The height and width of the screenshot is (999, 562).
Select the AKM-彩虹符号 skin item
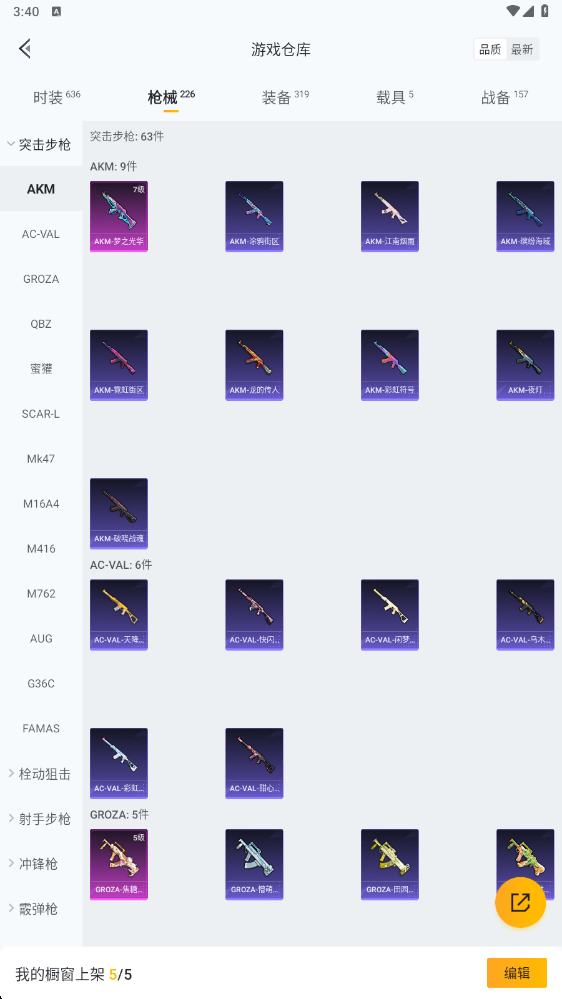[389, 364]
